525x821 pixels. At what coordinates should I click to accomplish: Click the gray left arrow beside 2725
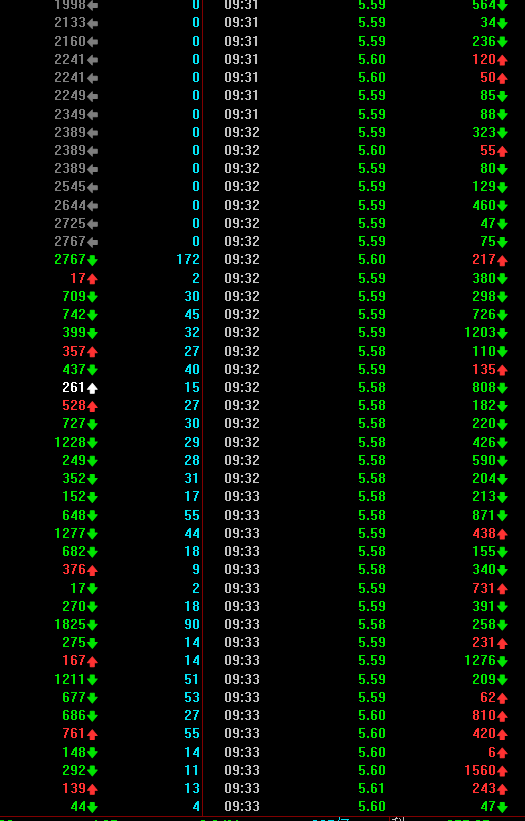(x=92, y=224)
